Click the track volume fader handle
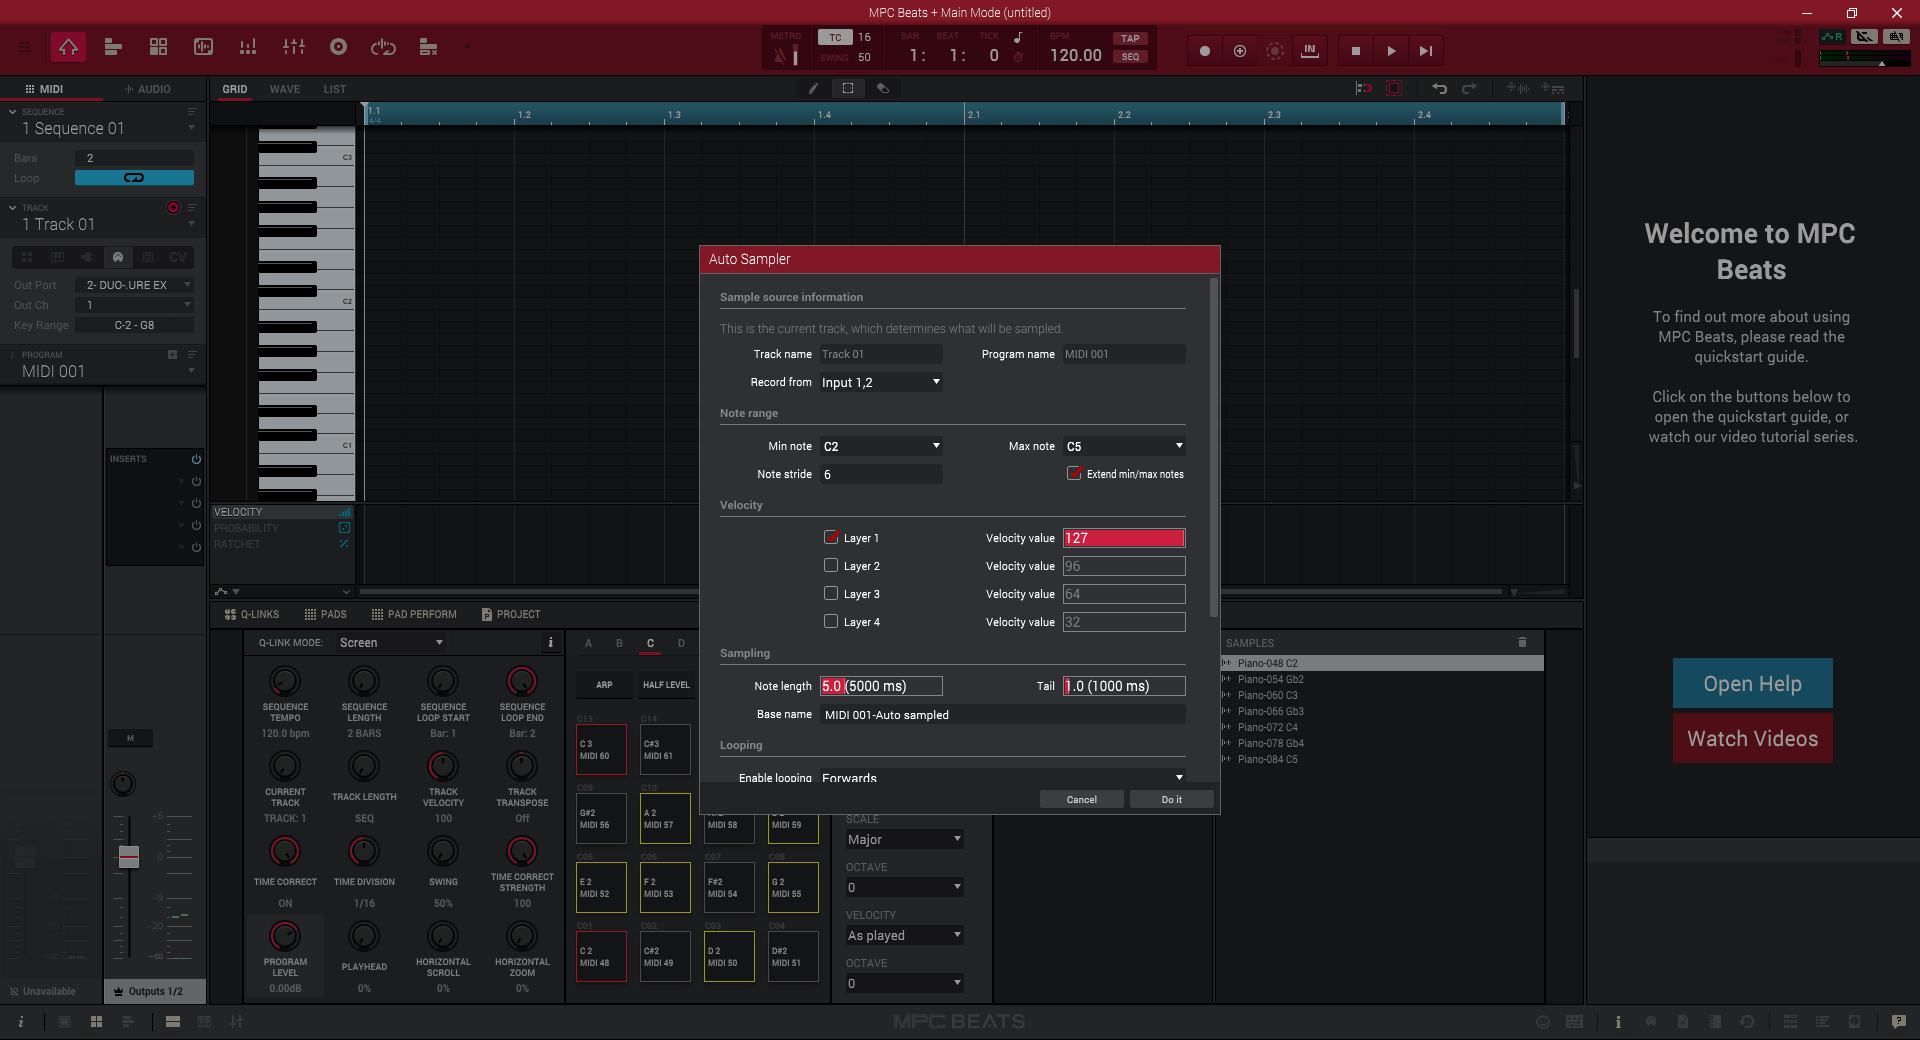 (129, 856)
